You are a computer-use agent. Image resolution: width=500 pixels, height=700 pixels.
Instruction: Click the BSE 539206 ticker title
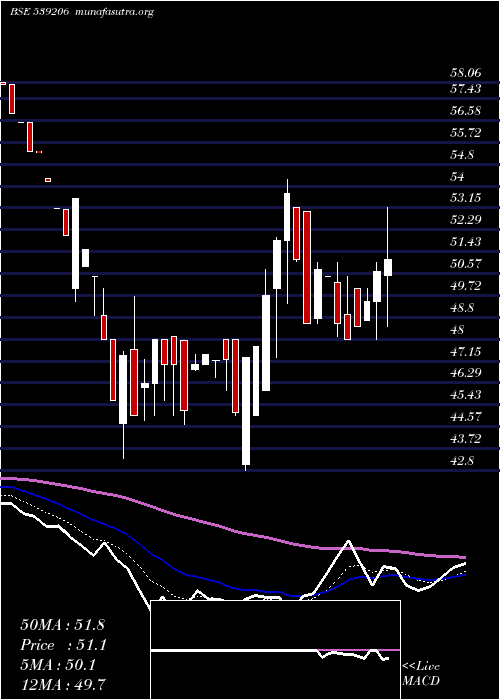39,12
